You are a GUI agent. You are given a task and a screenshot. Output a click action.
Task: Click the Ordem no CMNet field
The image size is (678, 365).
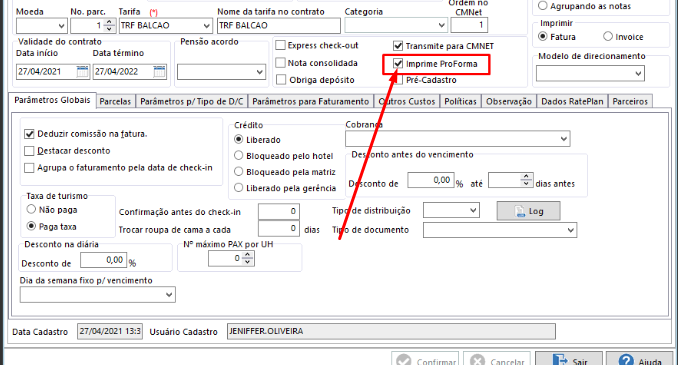pyautogui.click(x=469, y=26)
